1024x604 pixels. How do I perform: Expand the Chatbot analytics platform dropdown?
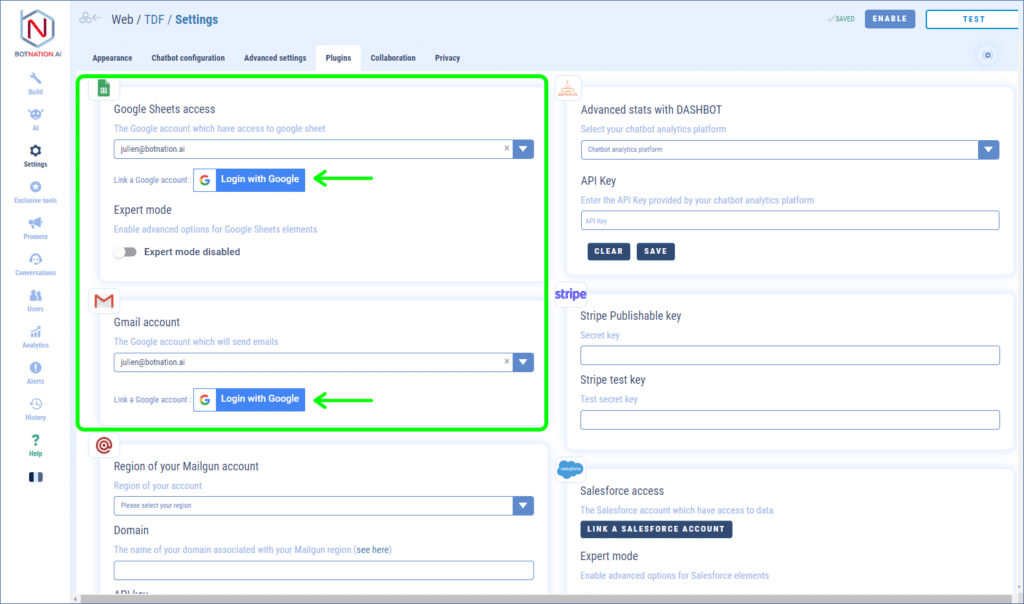[x=988, y=150]
